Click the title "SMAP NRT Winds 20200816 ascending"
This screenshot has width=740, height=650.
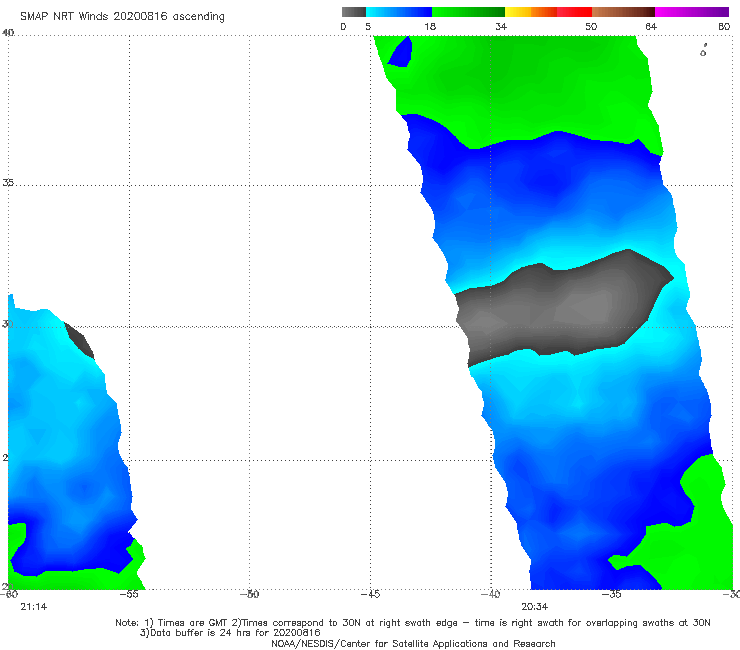tap(122, 17)
